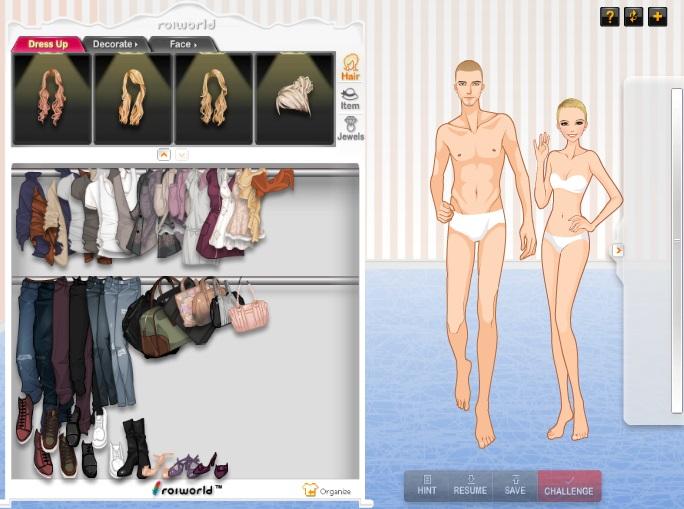Choose the Jewels category icon
684x509 pixels.
pos(350,129)
